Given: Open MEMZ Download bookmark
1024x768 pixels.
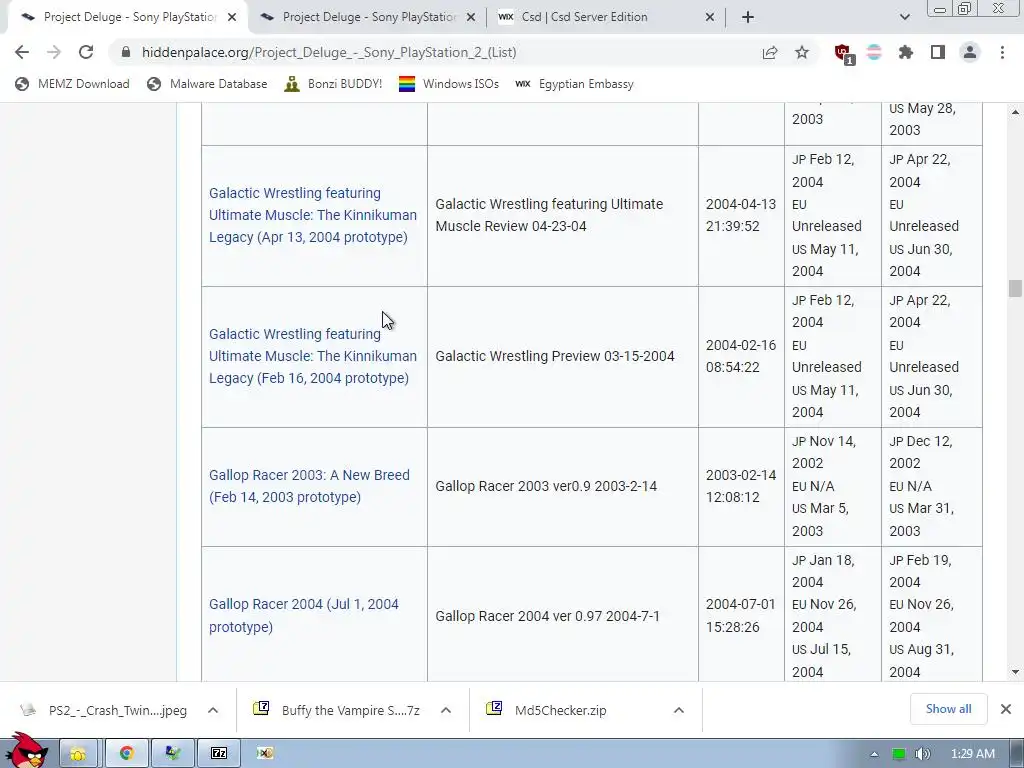Looking at the screenshot, I should click(x=72, y=84).
